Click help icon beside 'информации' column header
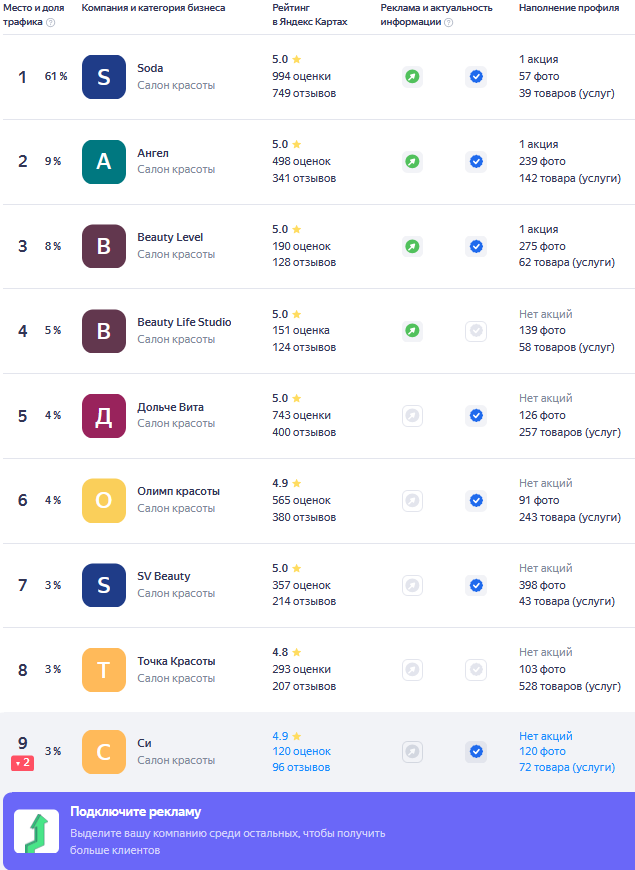 coord(448,23)
